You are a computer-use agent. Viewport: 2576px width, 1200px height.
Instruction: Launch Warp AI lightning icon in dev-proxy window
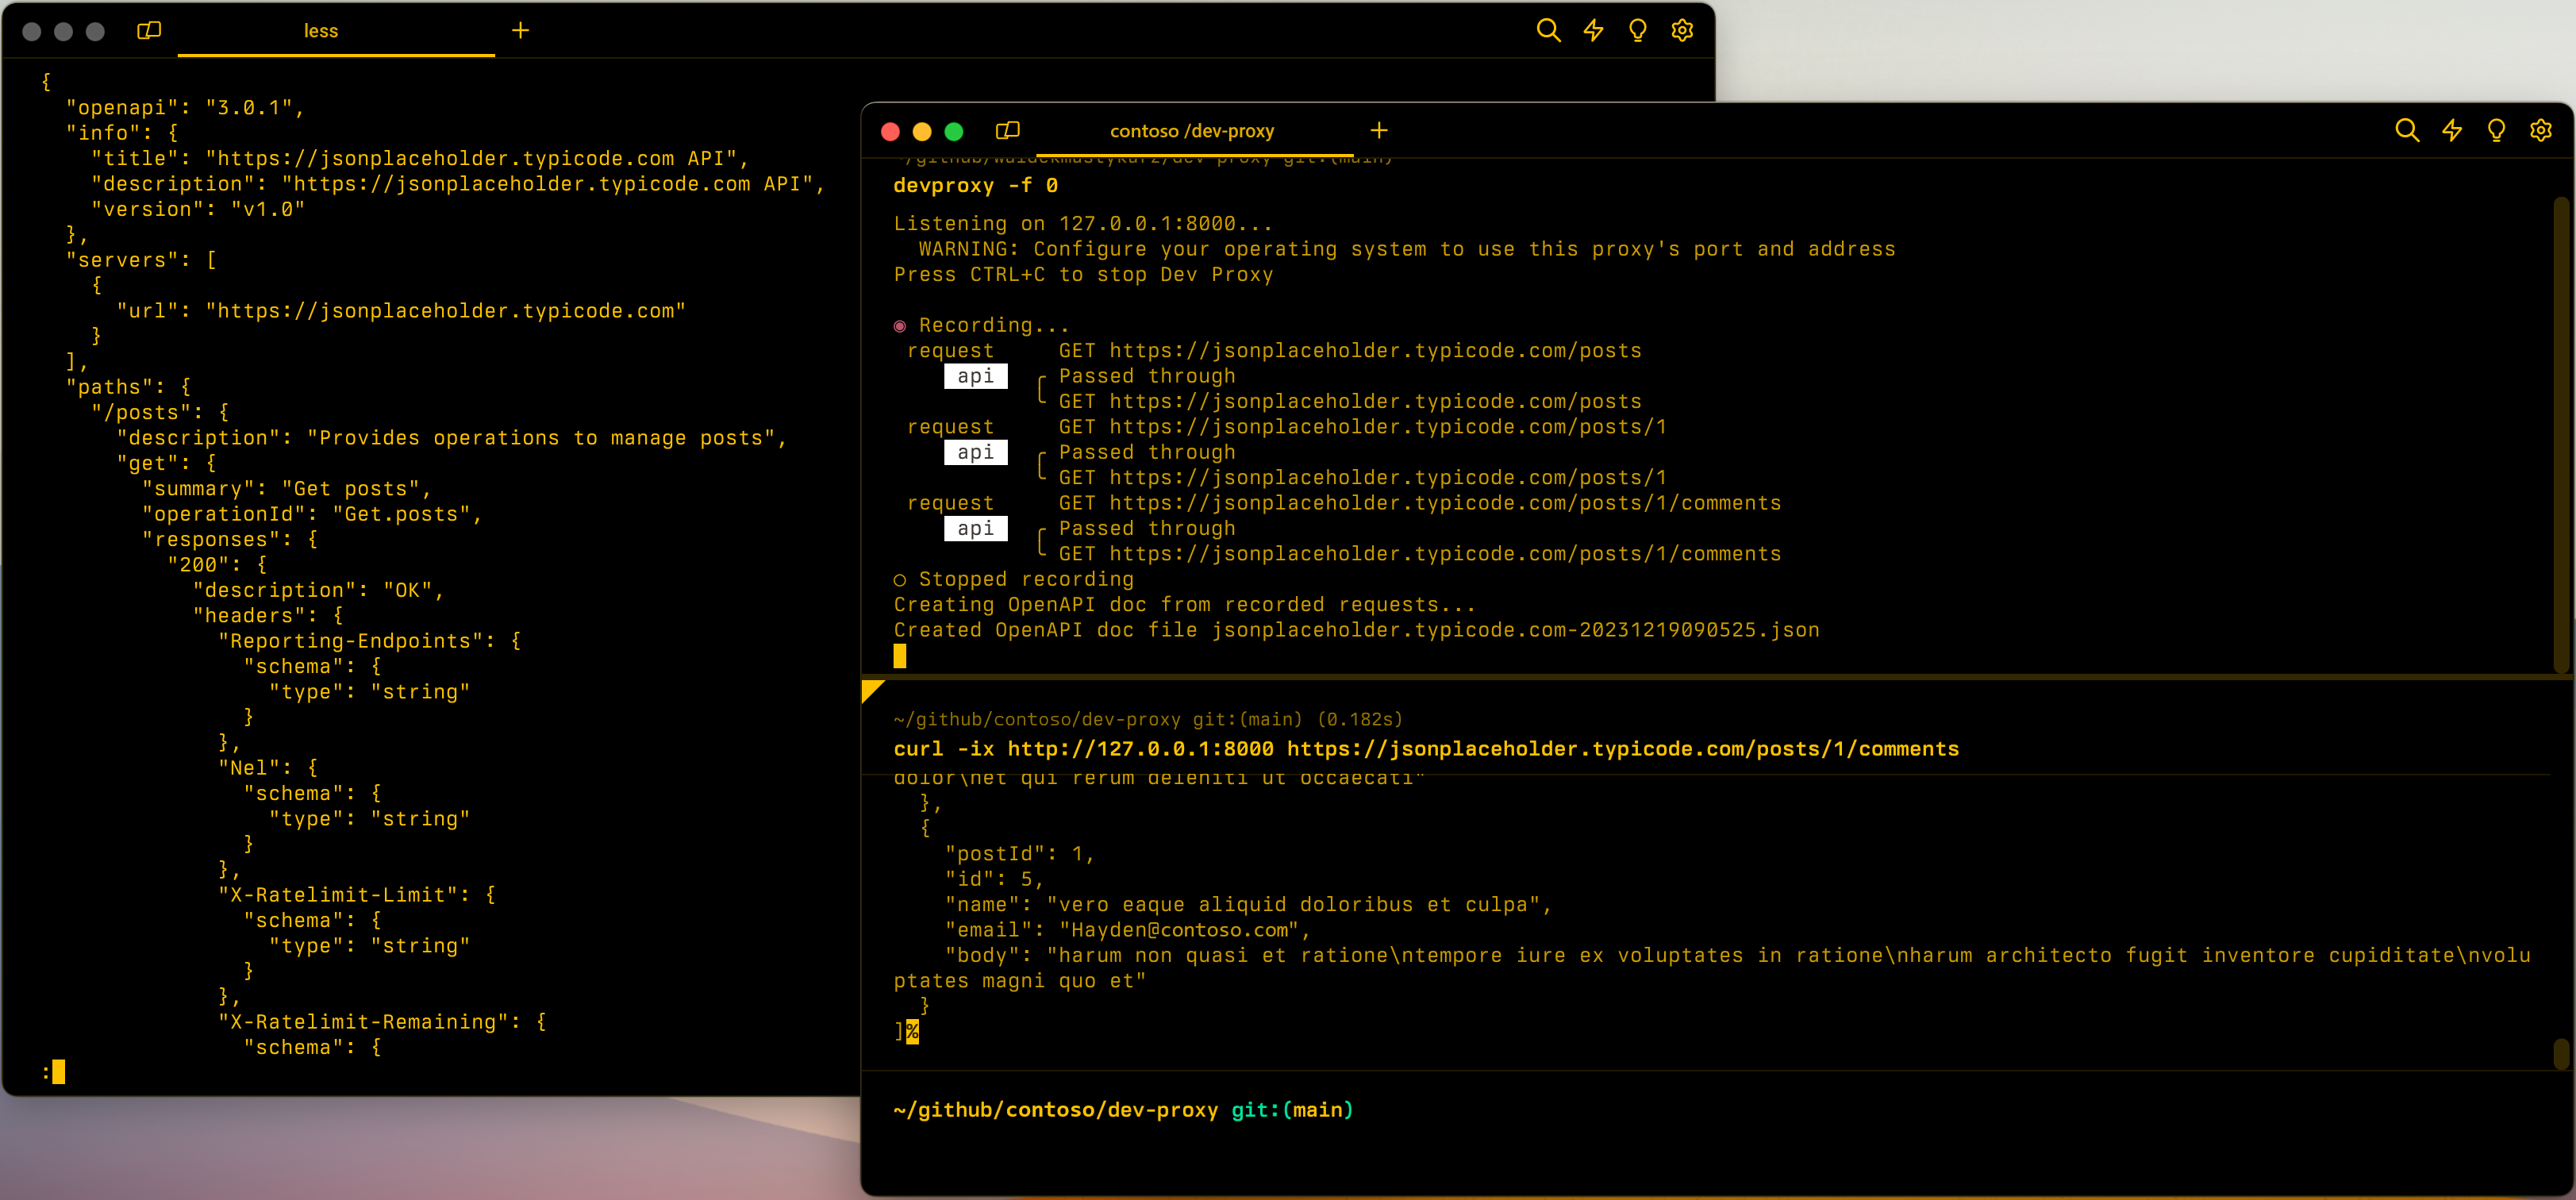[2452, 130]
